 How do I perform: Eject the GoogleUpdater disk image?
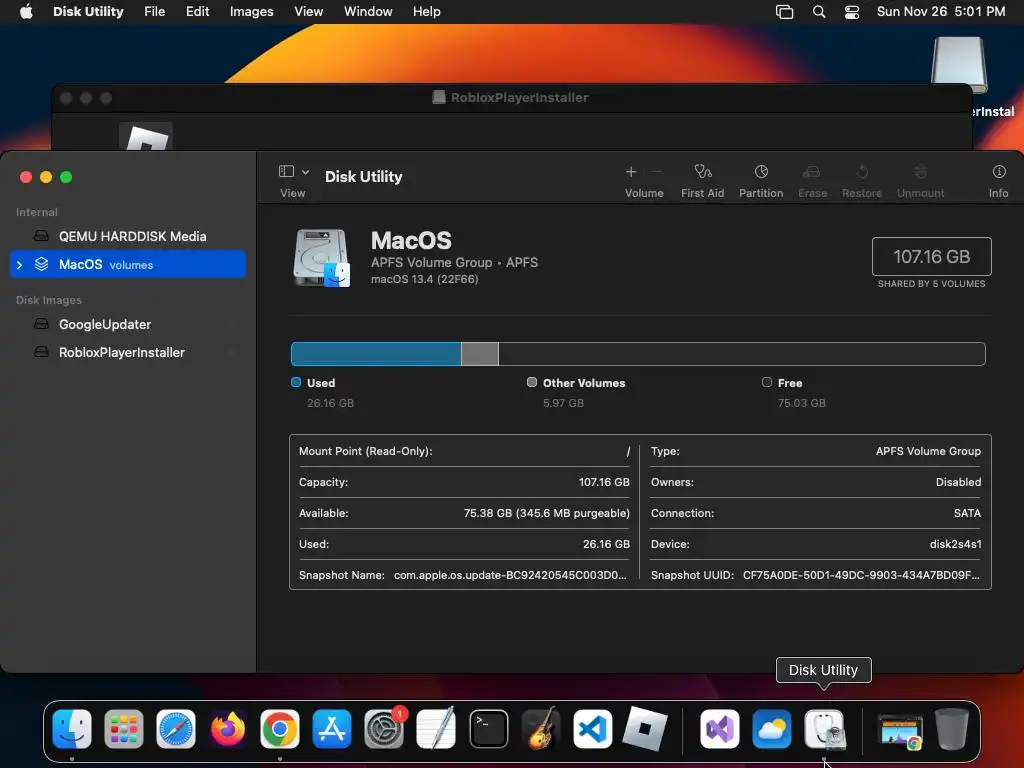point(232,325)
